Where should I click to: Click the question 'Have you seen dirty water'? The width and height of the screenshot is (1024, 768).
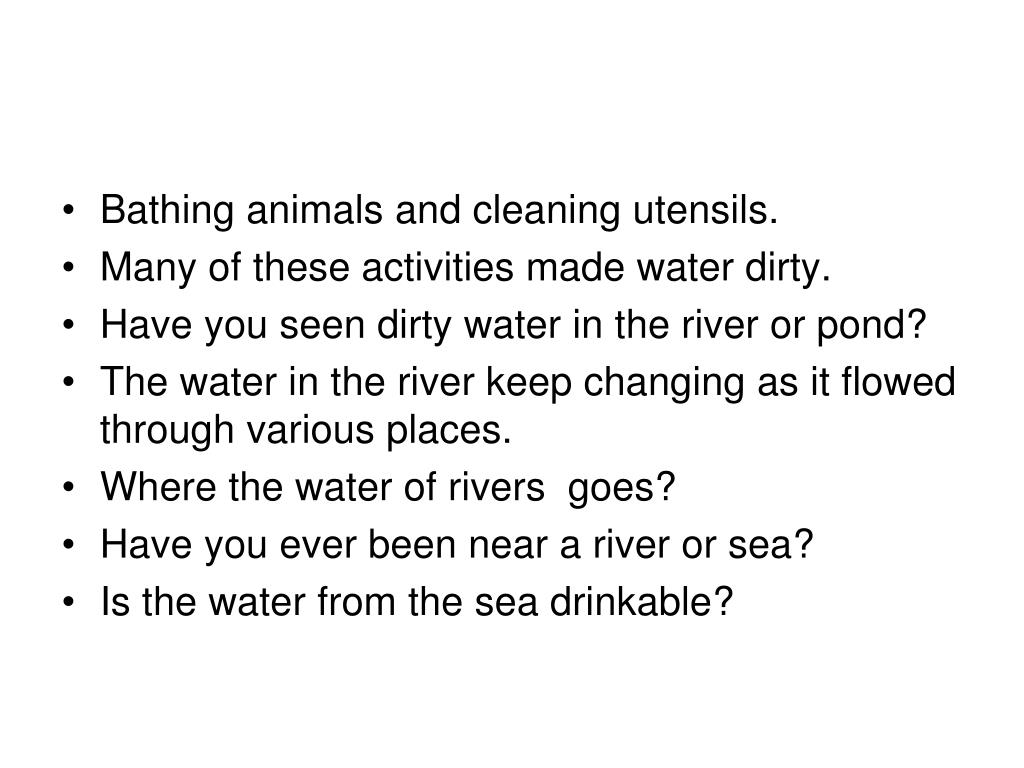513,326
